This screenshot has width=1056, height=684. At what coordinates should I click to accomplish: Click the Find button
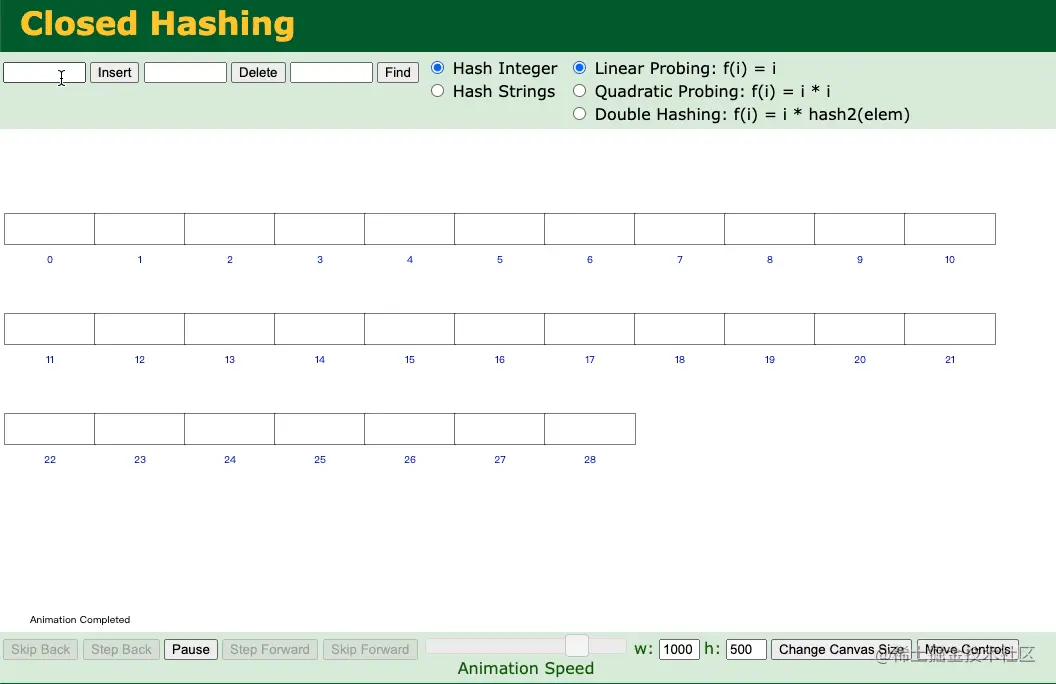[398, 72]
